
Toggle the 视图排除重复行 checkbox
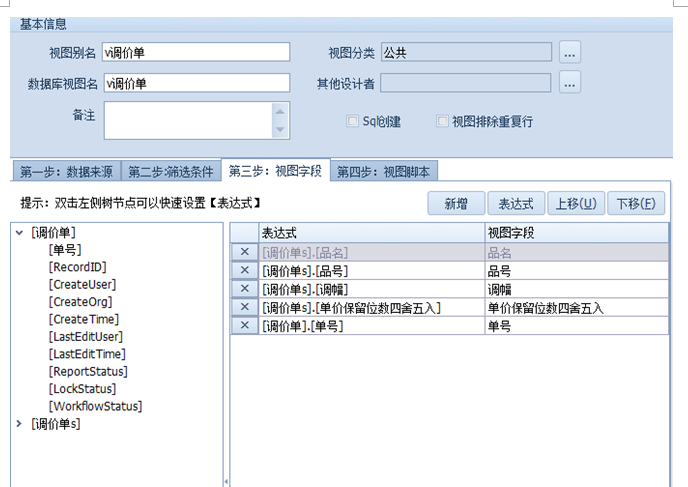pyautogui.click(x=442, y=121)
